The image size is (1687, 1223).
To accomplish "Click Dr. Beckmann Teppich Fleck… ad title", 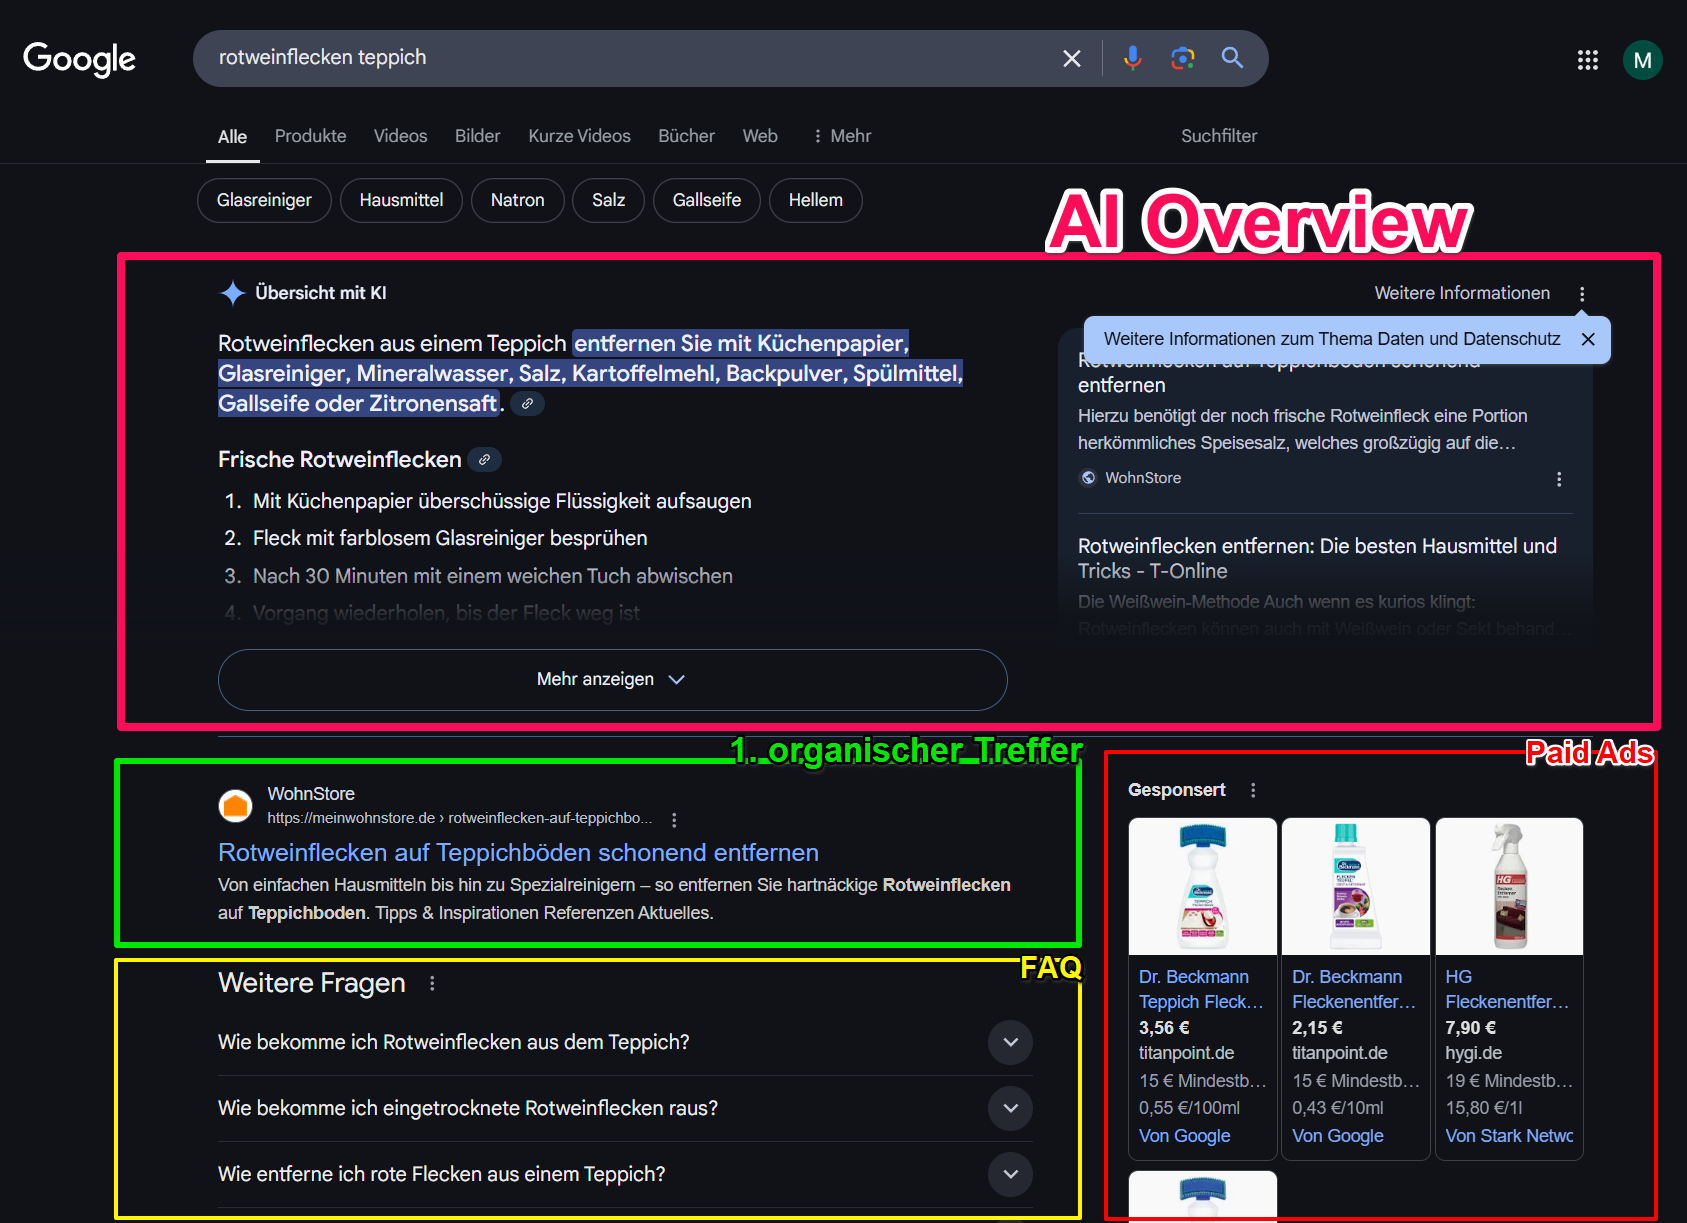I will click(x=1201, y=989).
